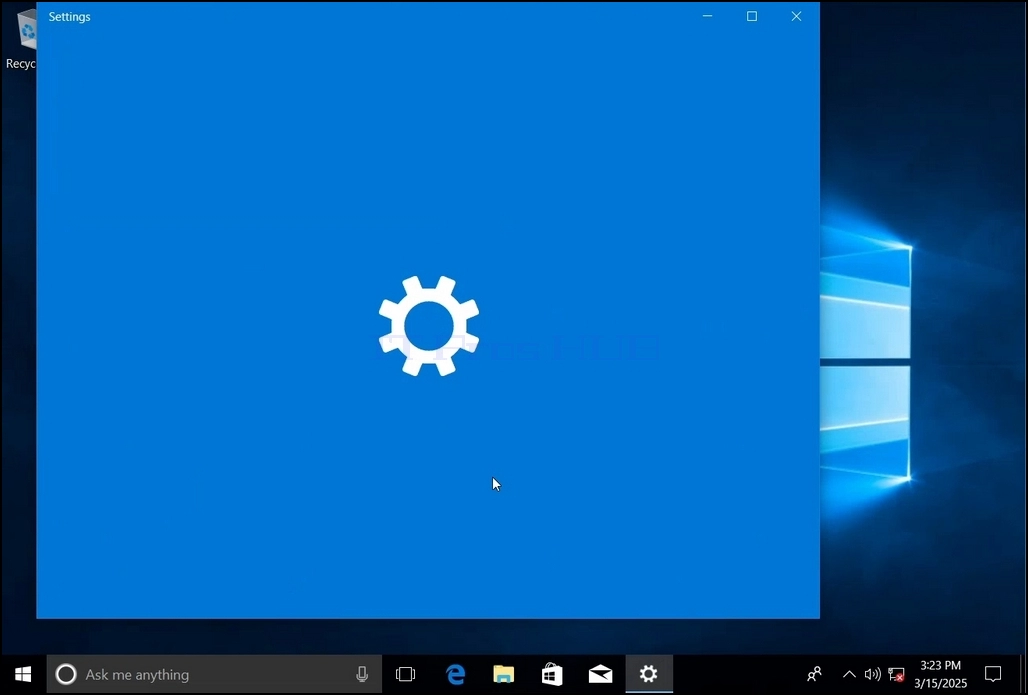The width and height of the screenshot is (1028, 695).
Task: Click into Ask me anything search box
Action: click(214, 674)
